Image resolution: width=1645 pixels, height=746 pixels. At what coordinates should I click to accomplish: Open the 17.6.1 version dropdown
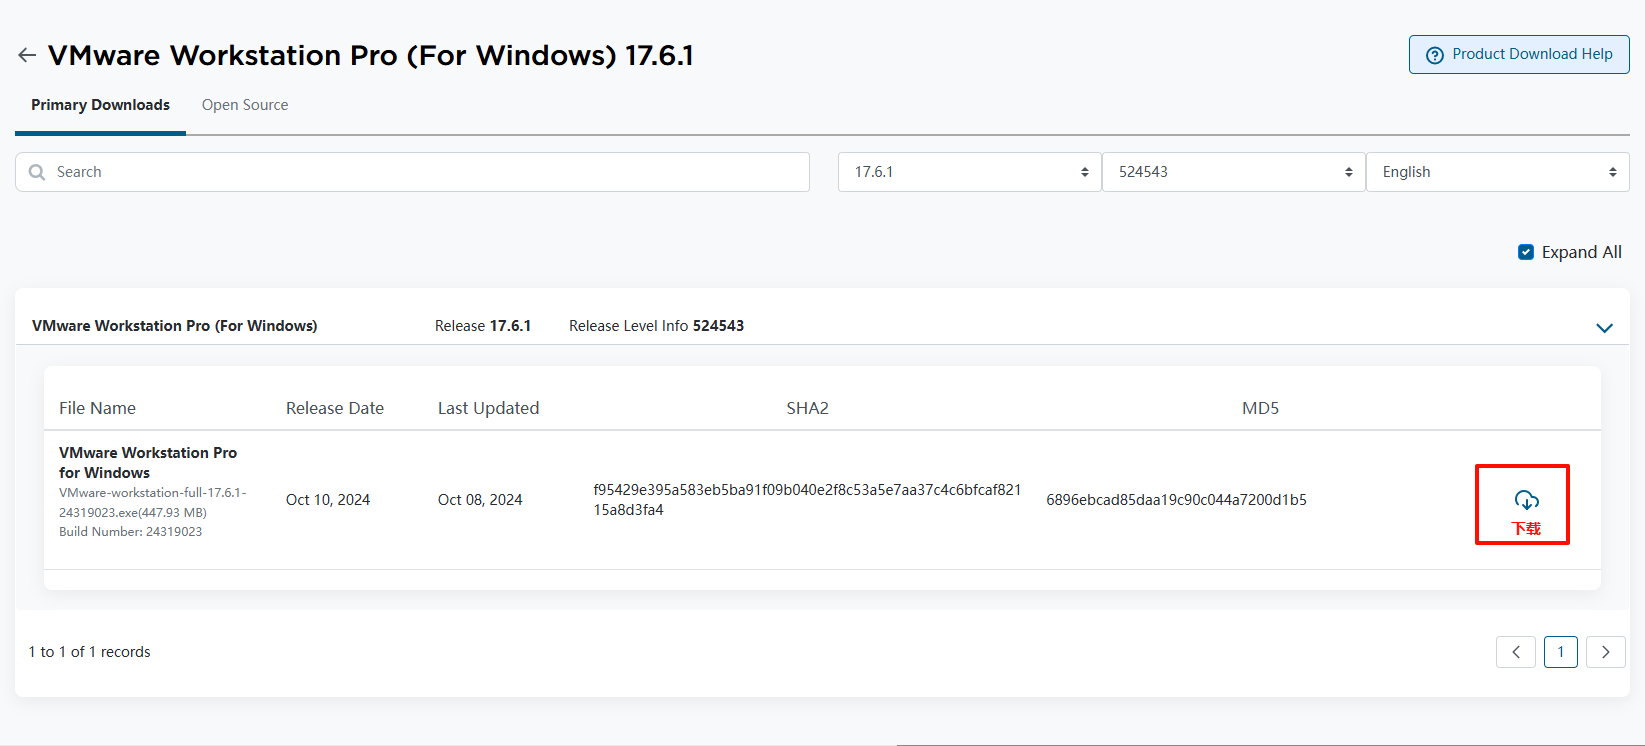pyautogui.click(x=969, y=172)
